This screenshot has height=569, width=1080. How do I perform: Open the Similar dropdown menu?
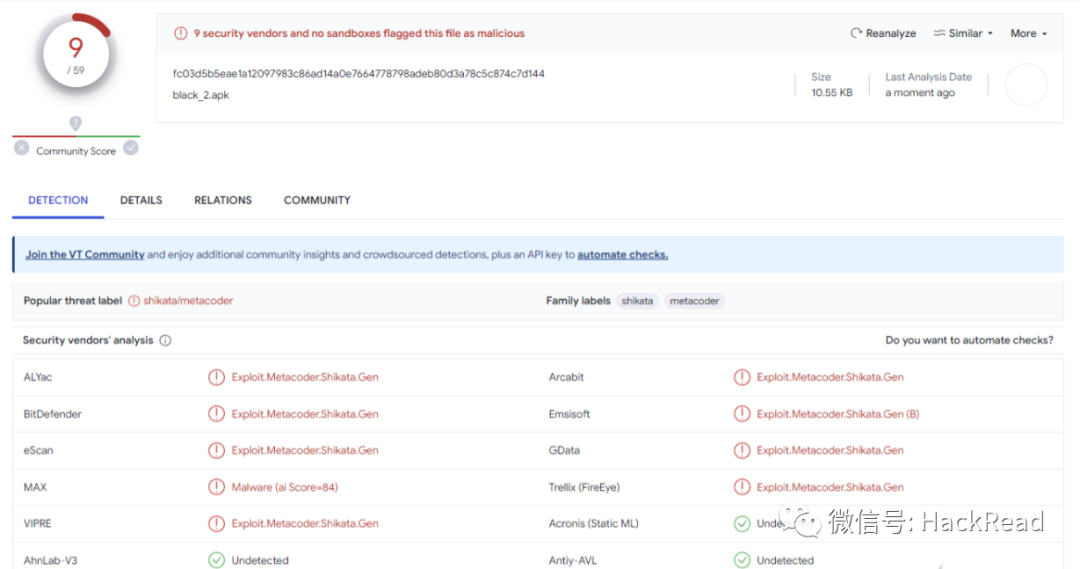click(963, 33)
